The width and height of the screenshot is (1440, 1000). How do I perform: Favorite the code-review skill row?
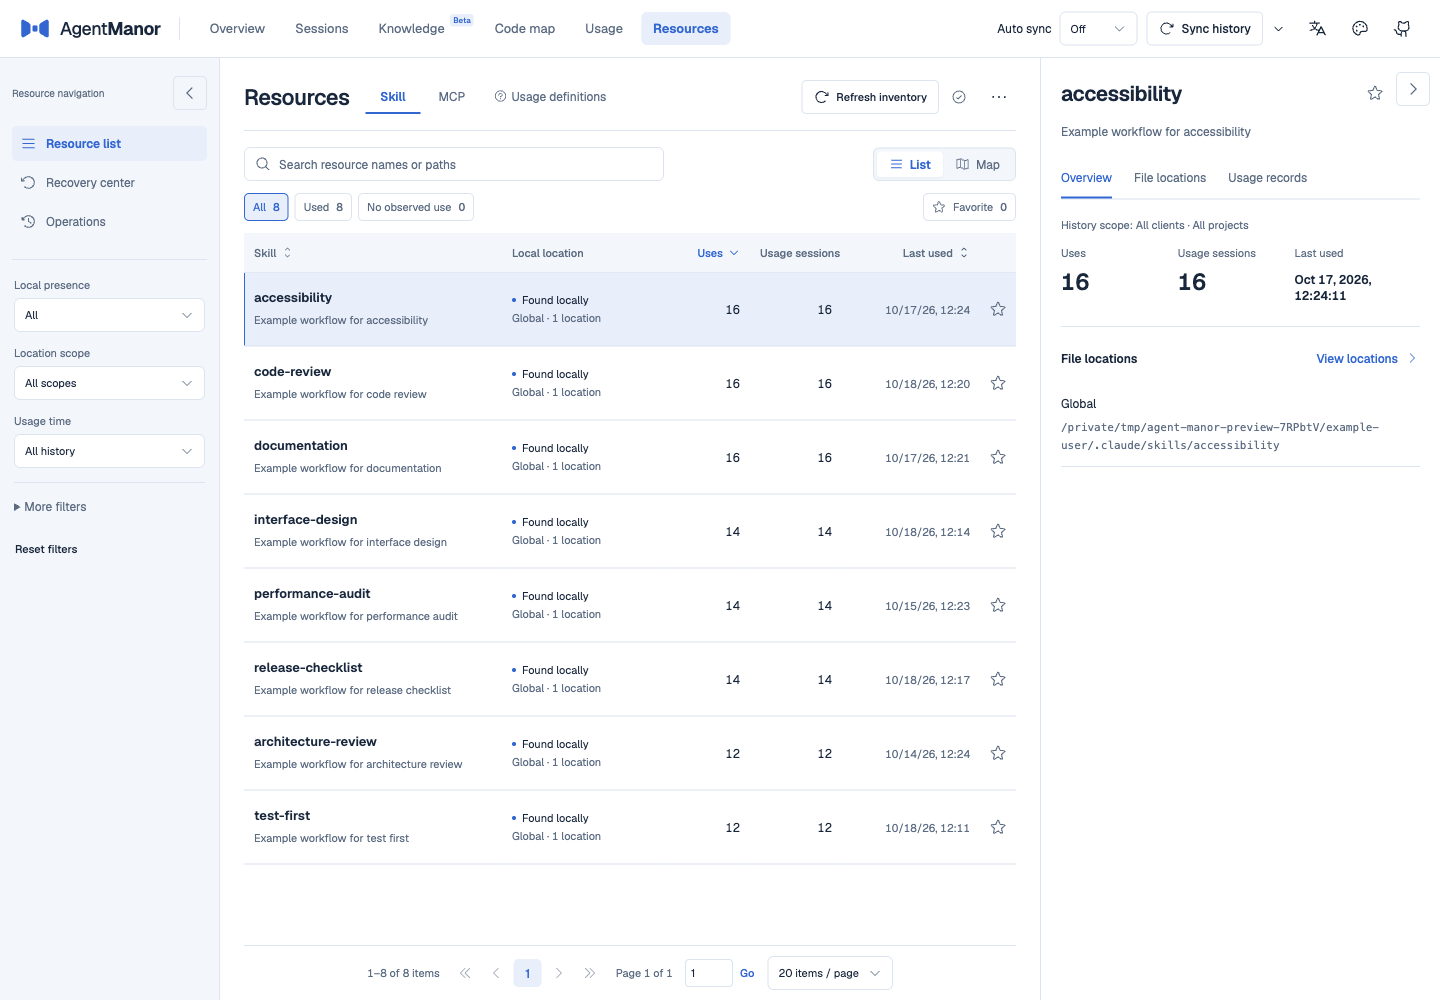tap(998, 383)
